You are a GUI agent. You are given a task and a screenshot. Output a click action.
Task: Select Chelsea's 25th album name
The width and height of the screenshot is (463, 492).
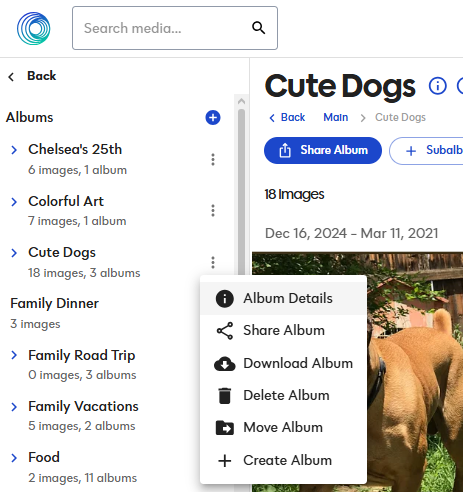click(75, 149)
